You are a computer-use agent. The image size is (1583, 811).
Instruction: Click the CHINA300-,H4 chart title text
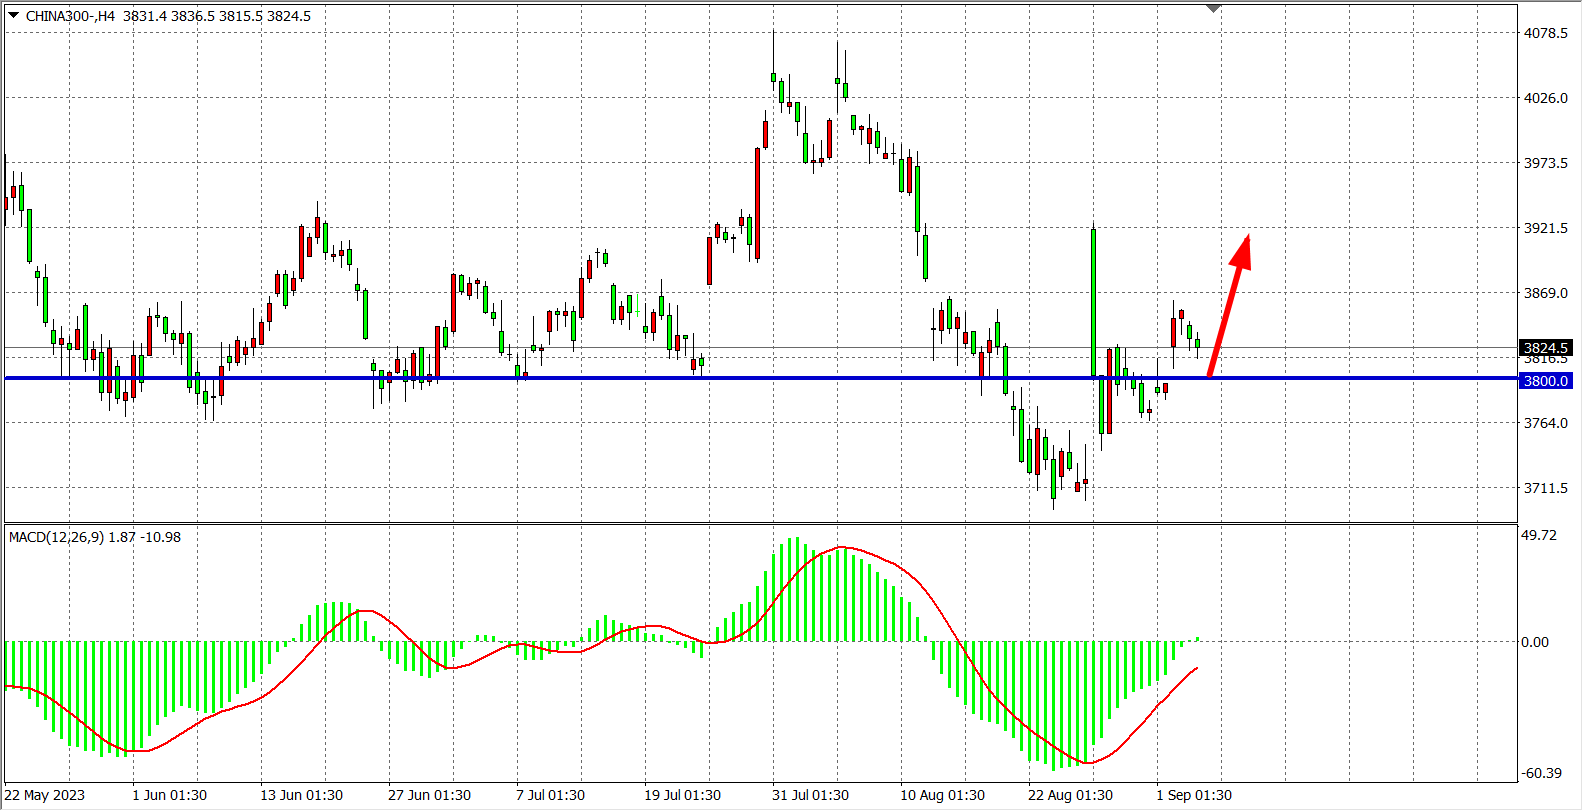[70, 16]
